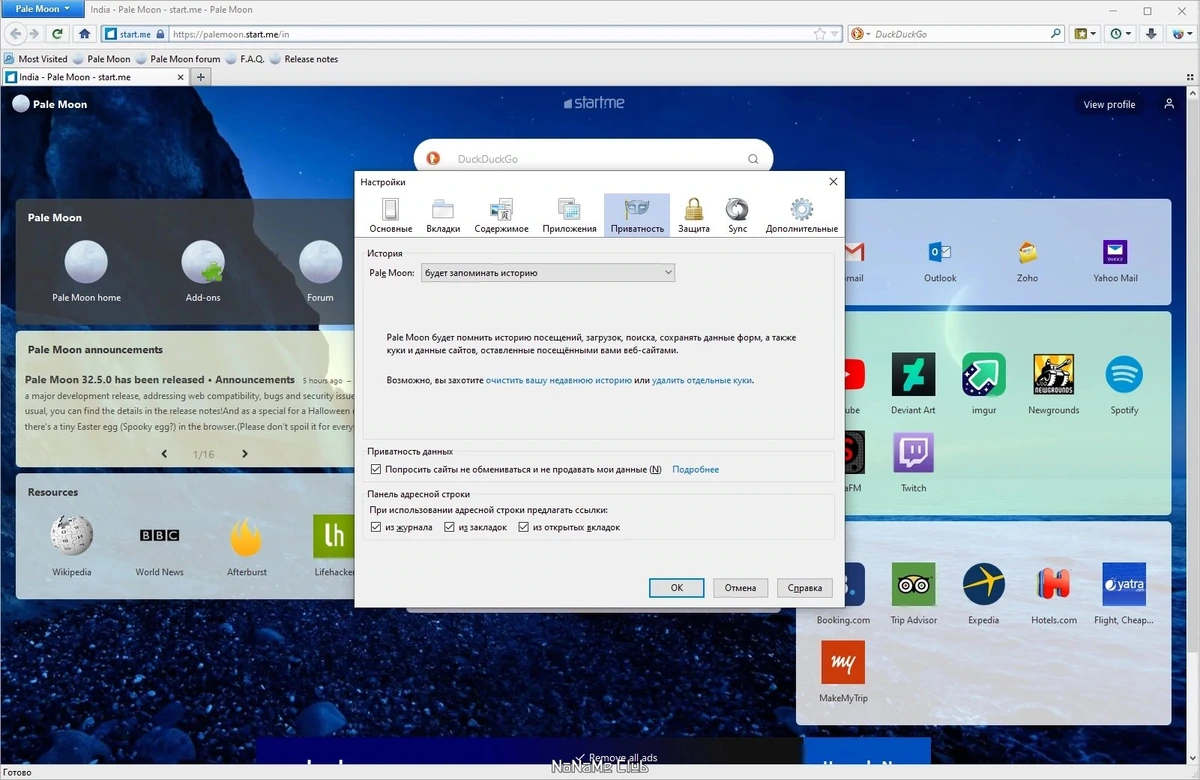Image resolution: width=1200 pixels, height=780 pixels.
Task: Bookmark this page with the star icon
Action: 820,34
